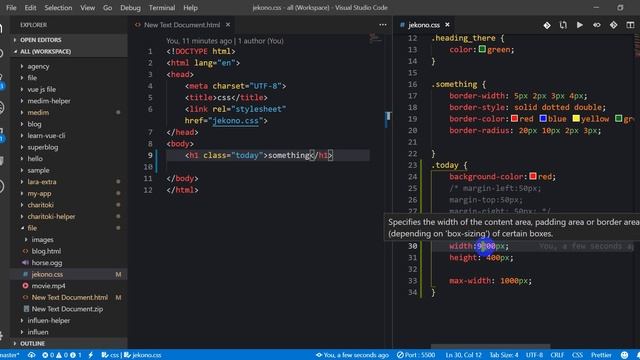The width and height of the screenshot is (640, 360).
Task: Open errors and warnings count in status bar
Action: tap(62, 355)
